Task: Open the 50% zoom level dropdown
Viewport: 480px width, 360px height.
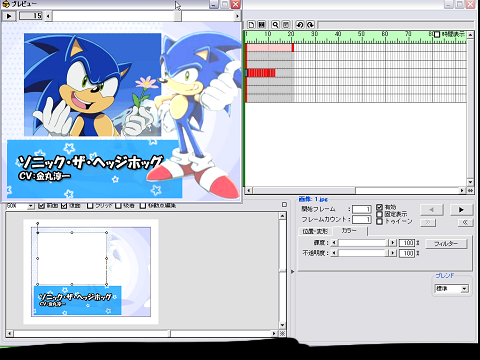Action: (x=30, y=206)
